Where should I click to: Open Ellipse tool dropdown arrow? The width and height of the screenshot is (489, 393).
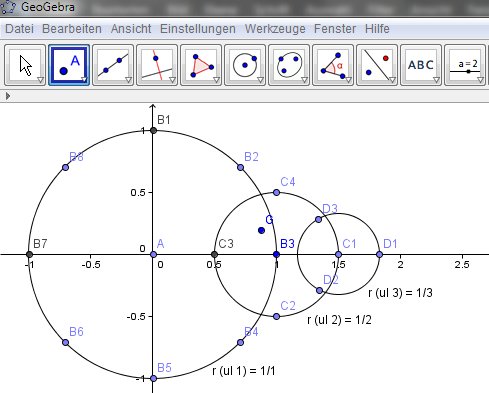304,80
